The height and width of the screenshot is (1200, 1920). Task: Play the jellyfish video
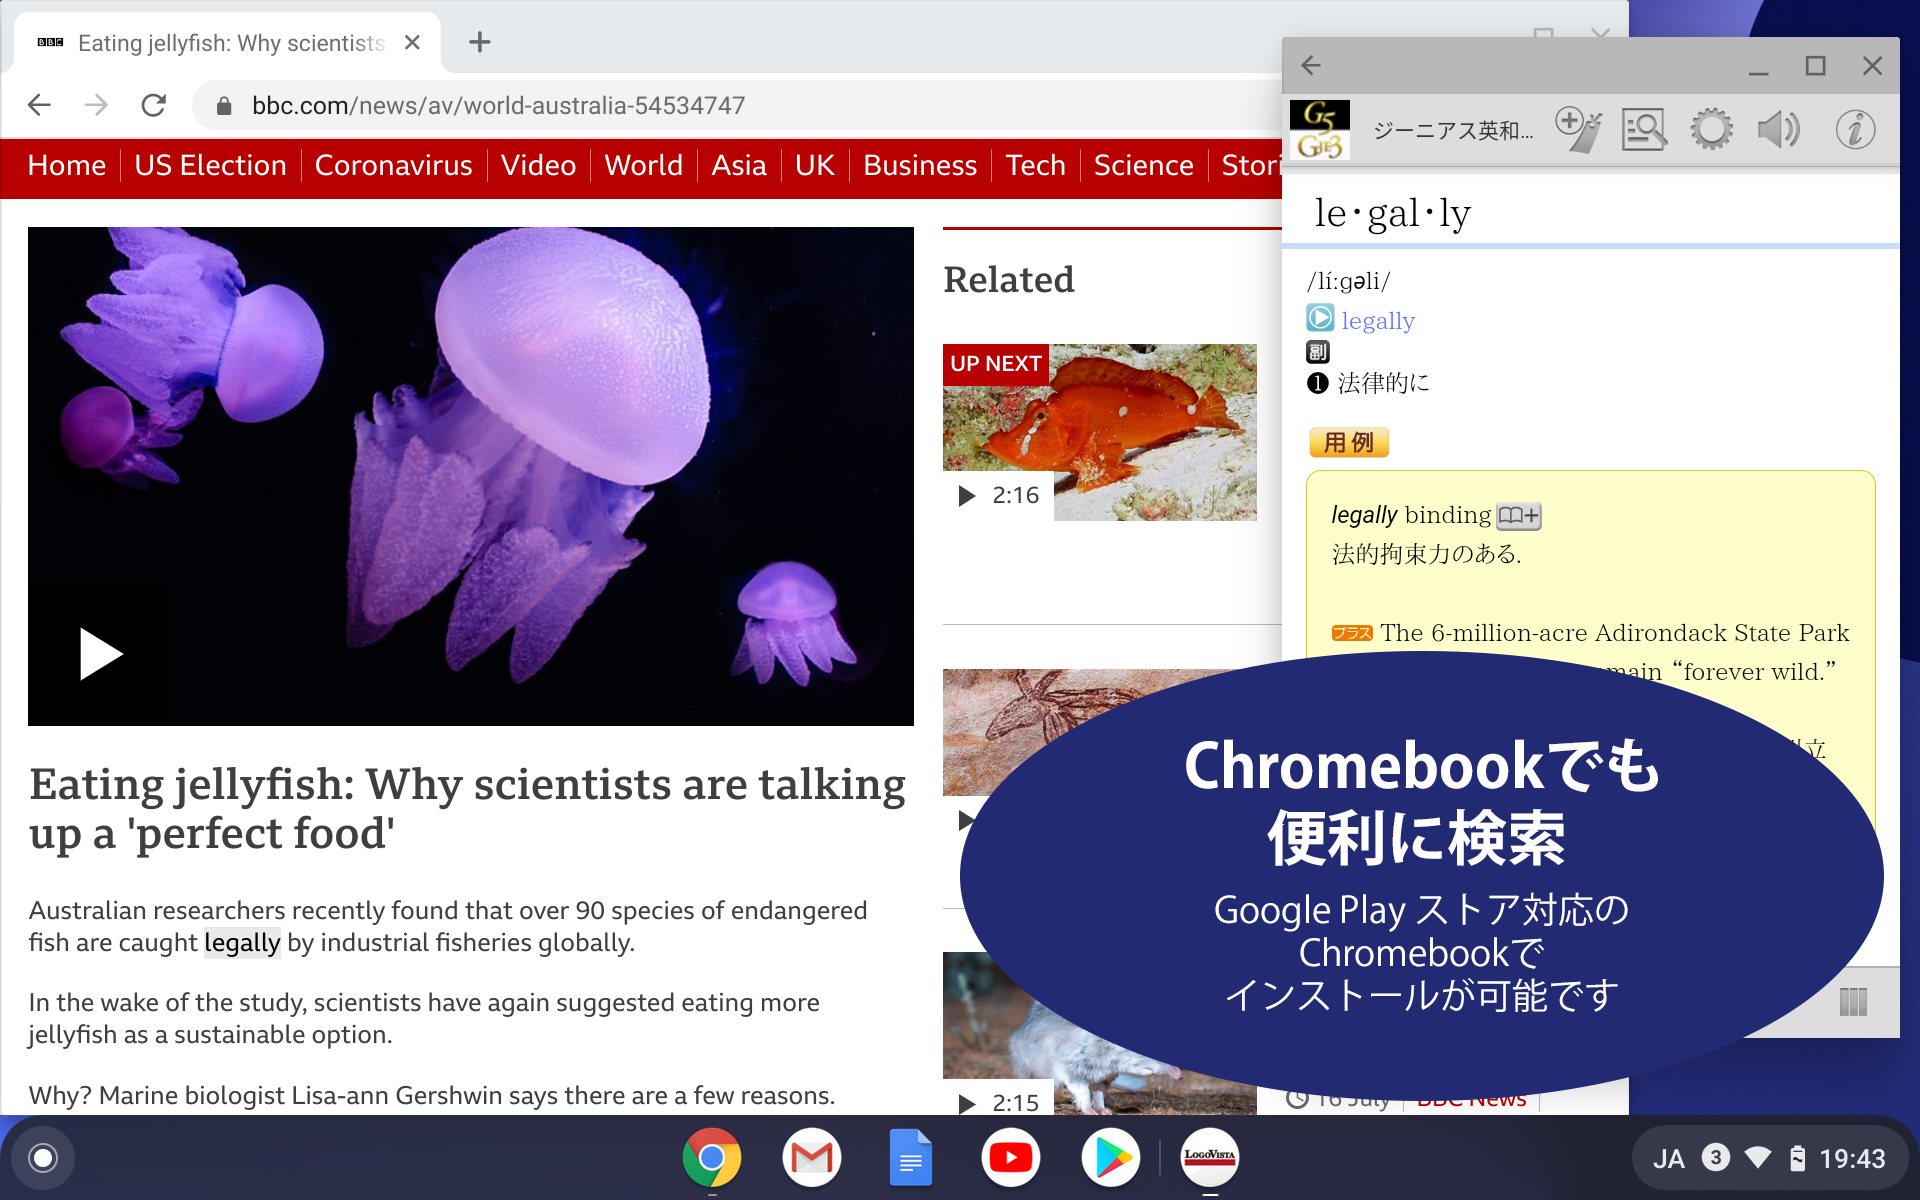(100, 654)
